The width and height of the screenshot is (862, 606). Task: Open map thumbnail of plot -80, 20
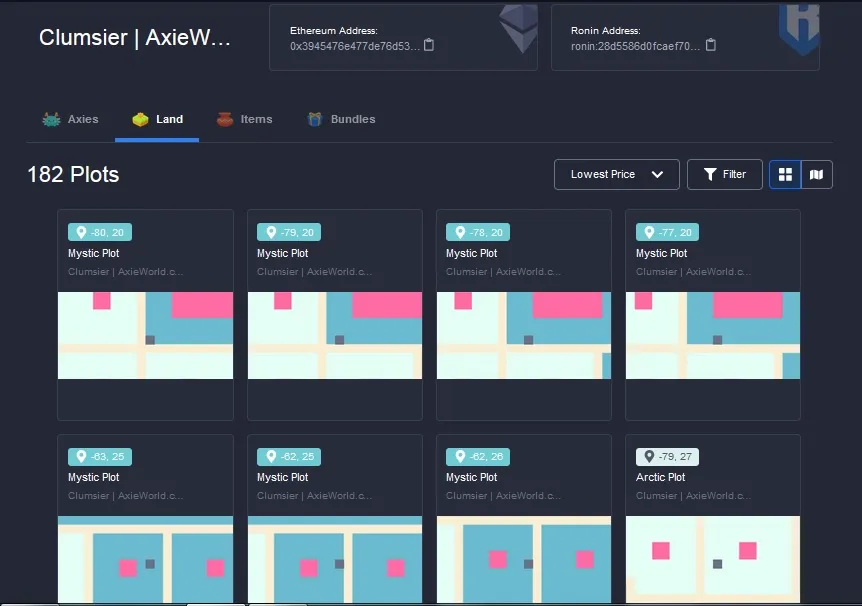(146, 335)
